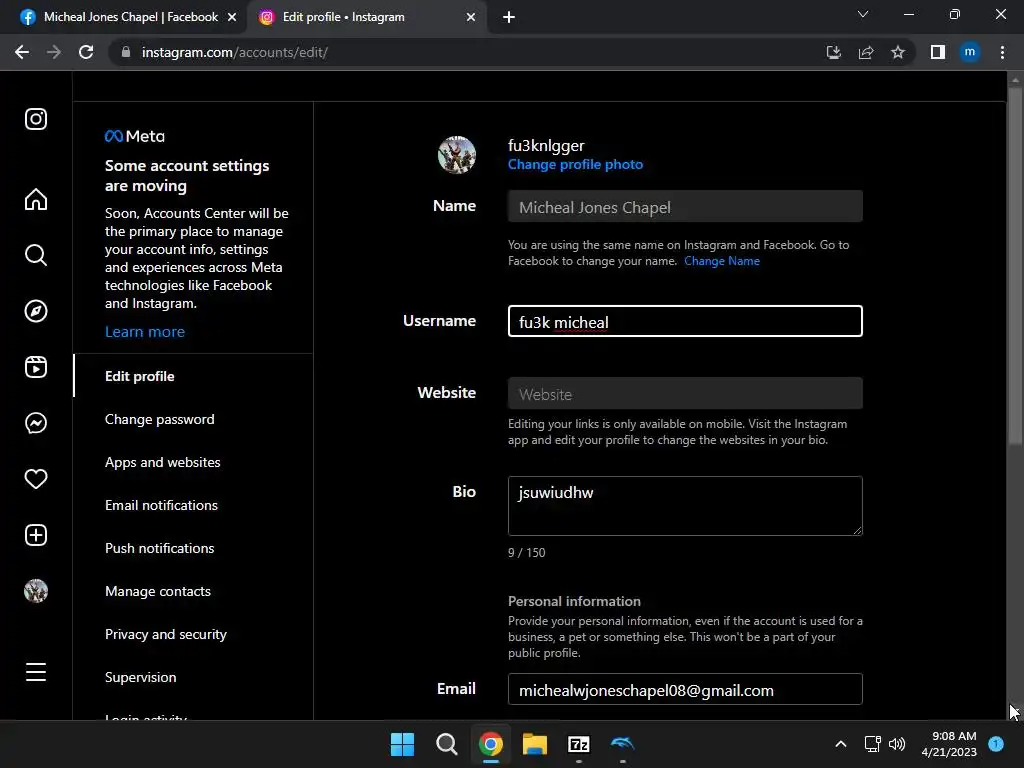The width and height of the screenshot is (1024, 768).
Task: Open network status icon in system tray
Action: coord(872,744)
